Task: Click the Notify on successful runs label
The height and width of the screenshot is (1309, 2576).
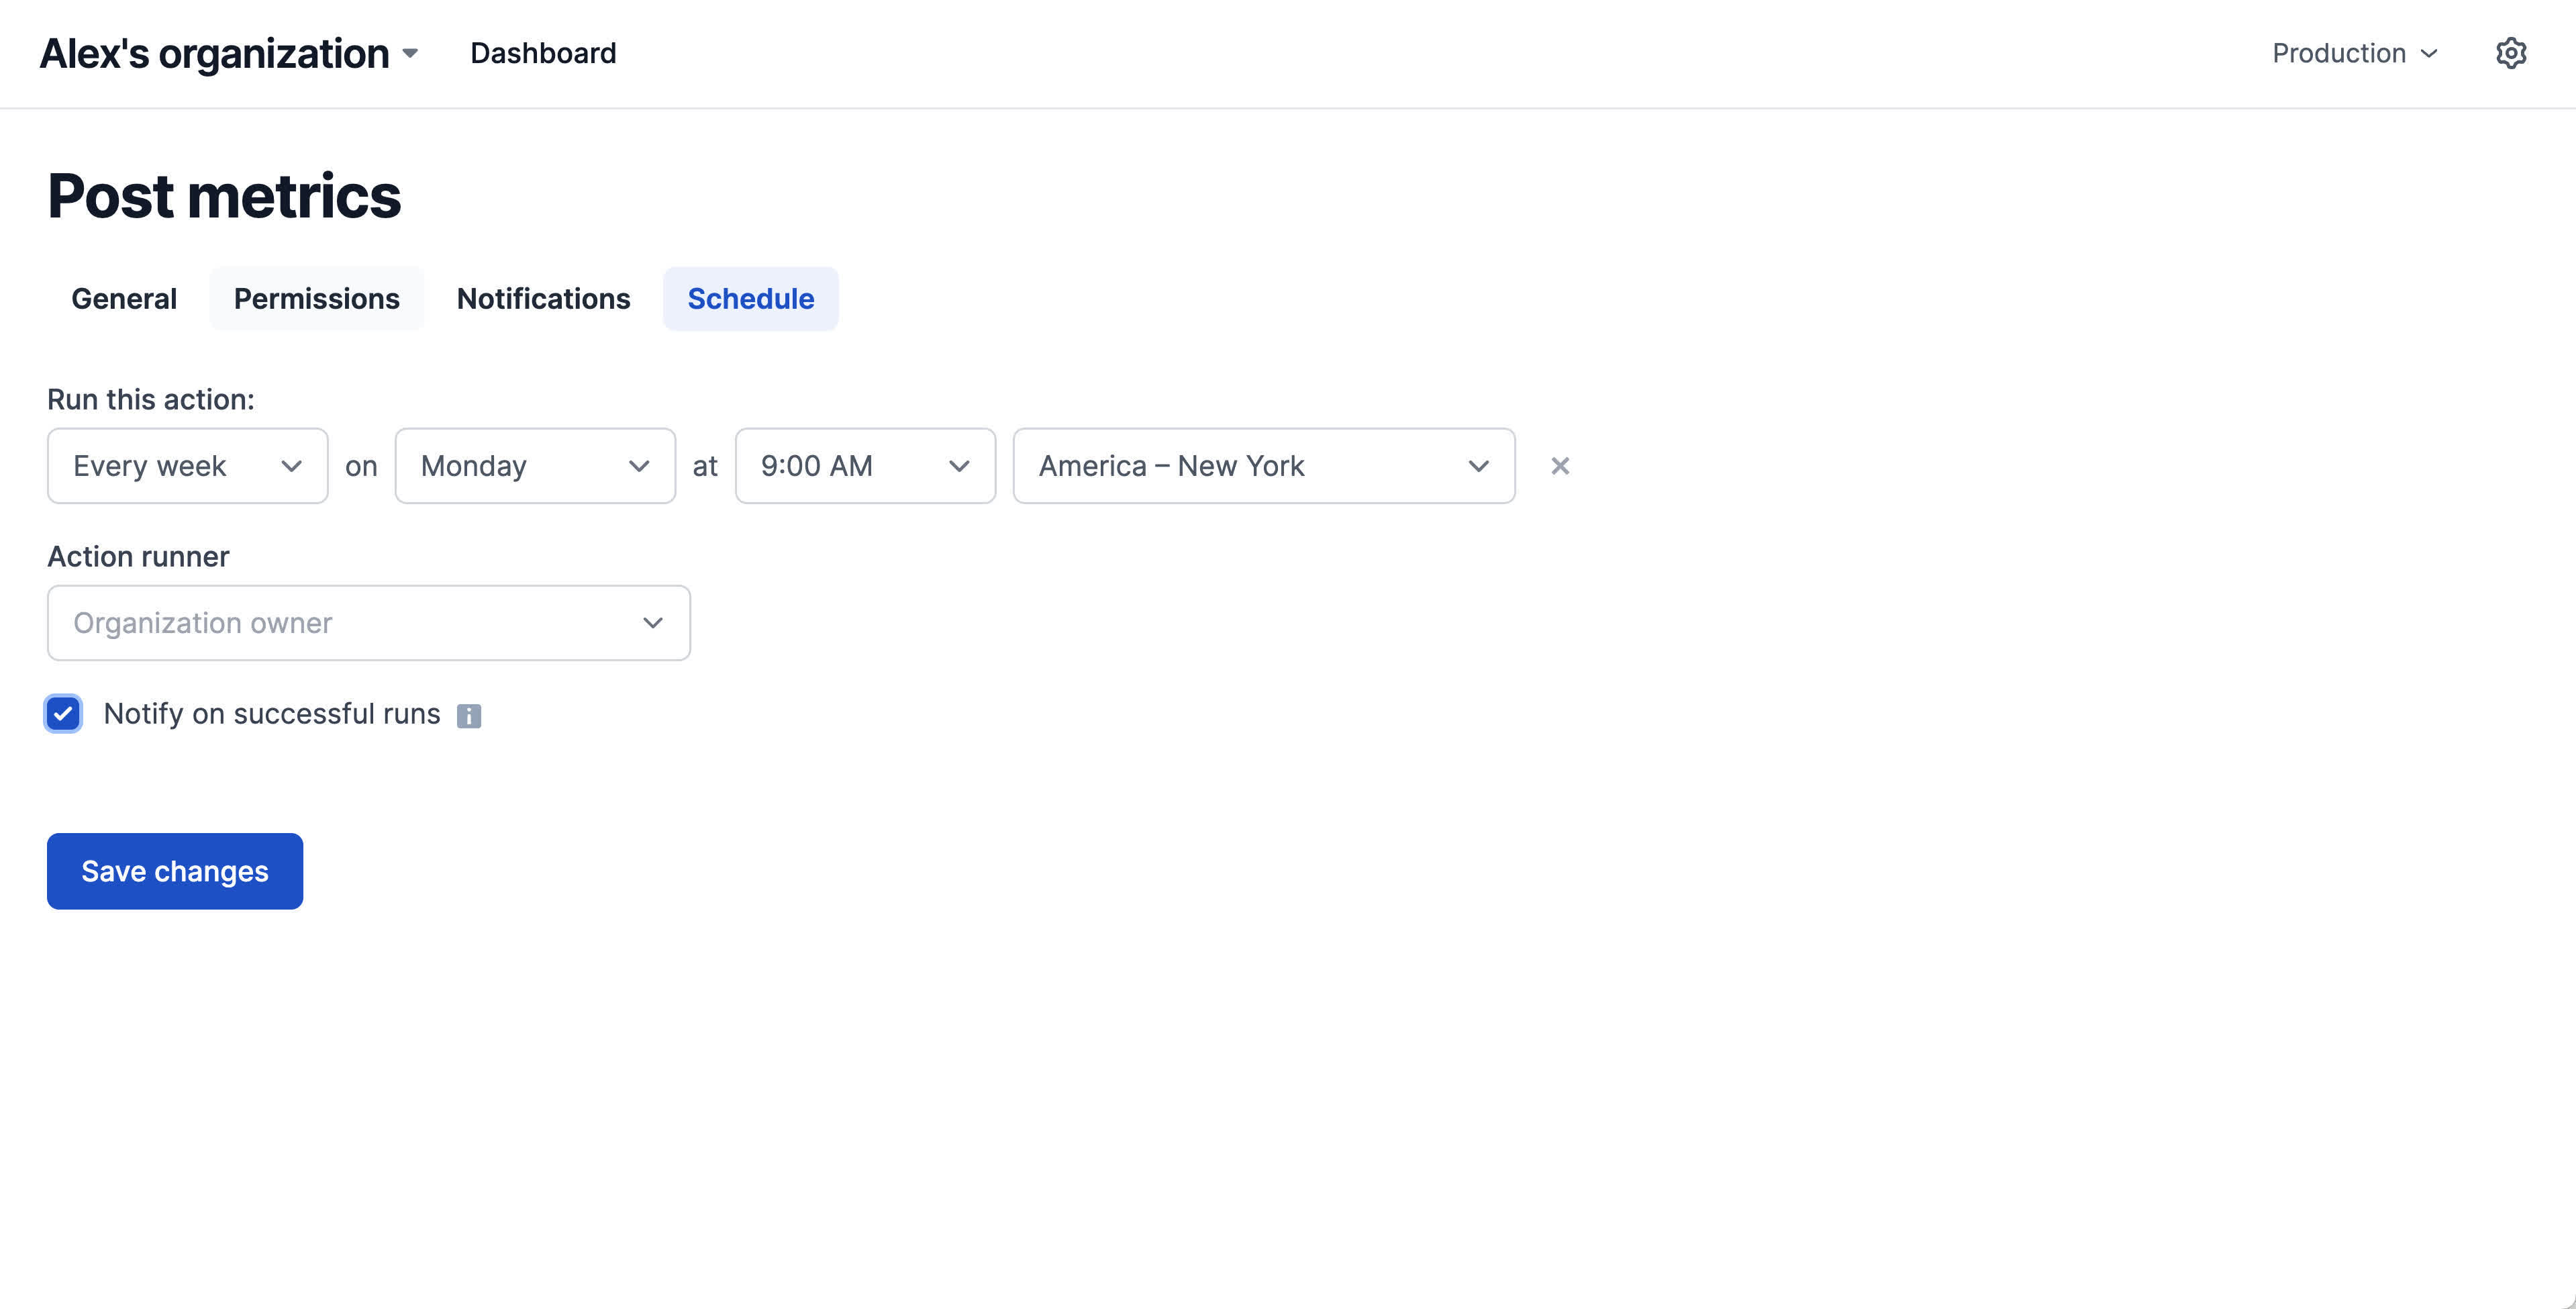Action: click(271, 714)
